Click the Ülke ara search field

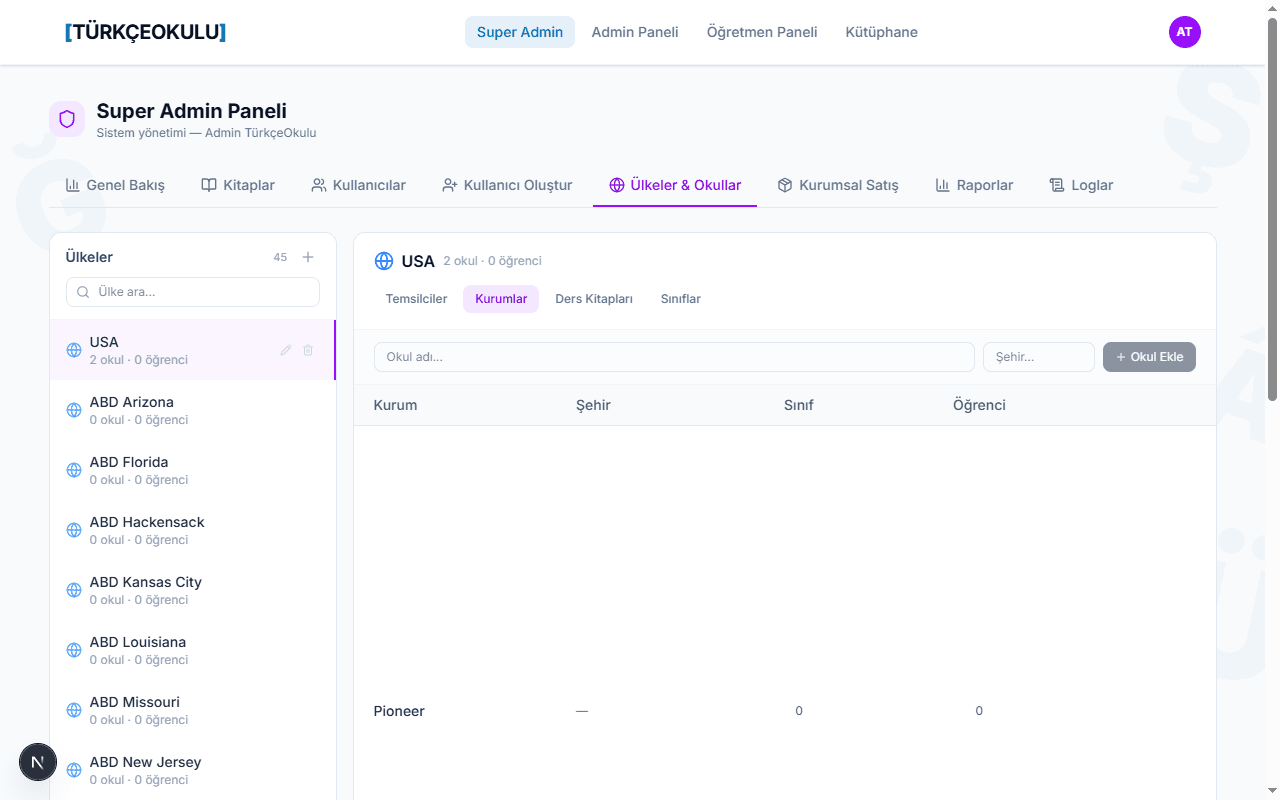point(193,292)
